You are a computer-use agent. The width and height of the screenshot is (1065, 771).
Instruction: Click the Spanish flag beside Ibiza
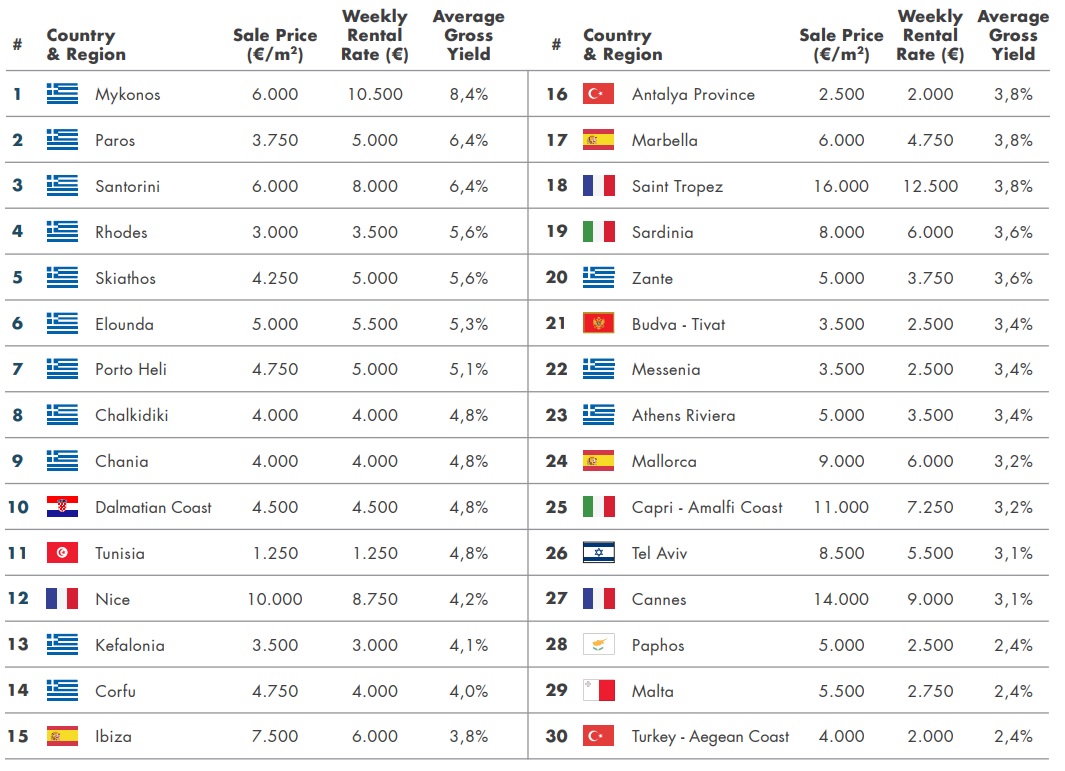tap(62, 736)
